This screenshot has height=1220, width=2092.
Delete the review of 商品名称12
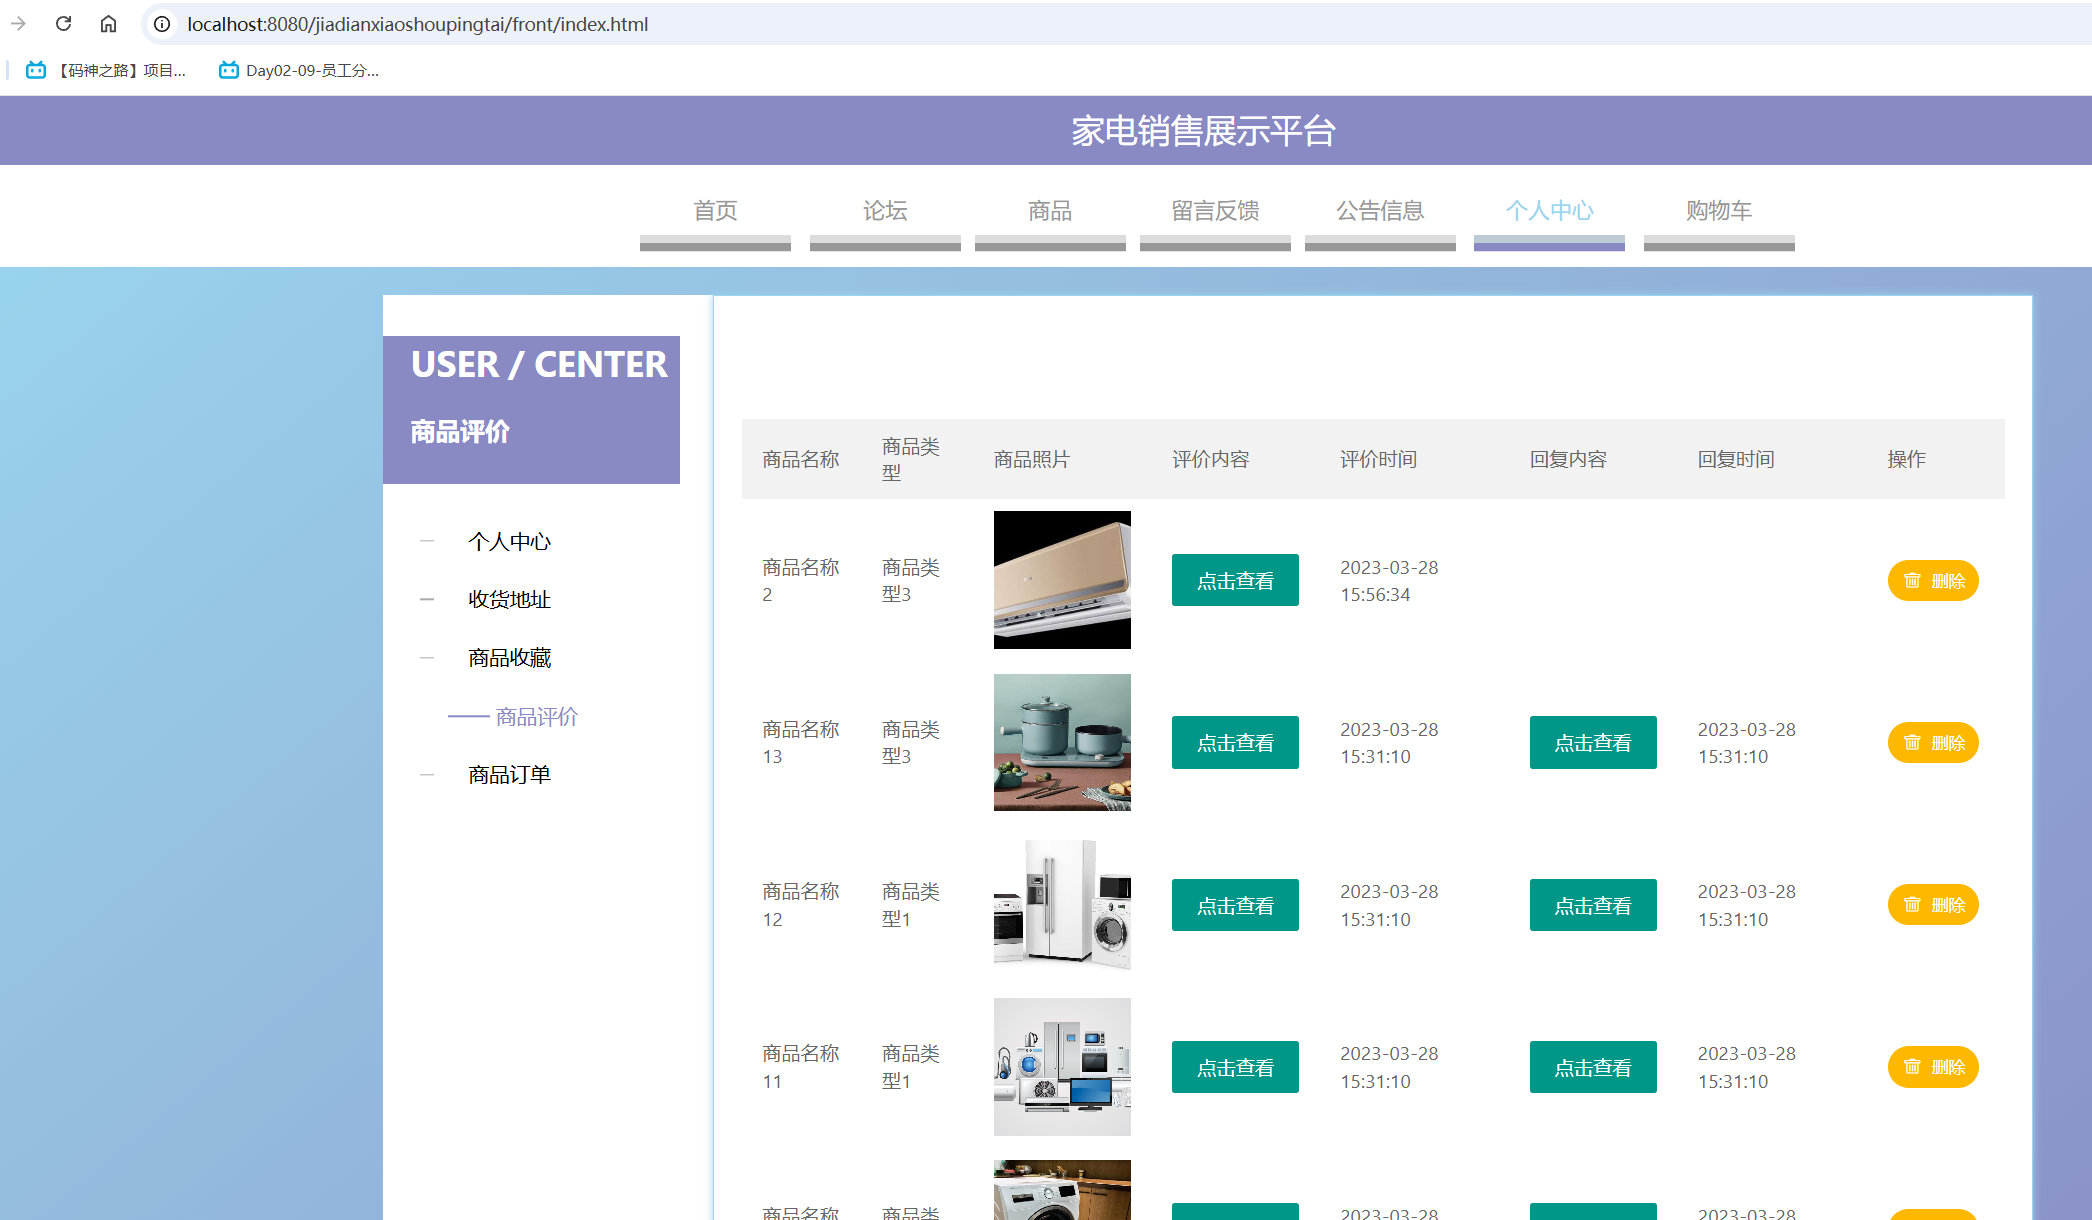coord(1933,905)
